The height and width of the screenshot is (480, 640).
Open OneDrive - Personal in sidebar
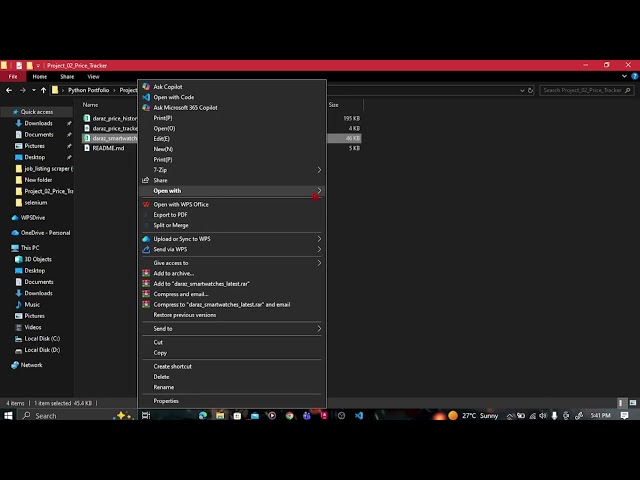pos(45,233)
